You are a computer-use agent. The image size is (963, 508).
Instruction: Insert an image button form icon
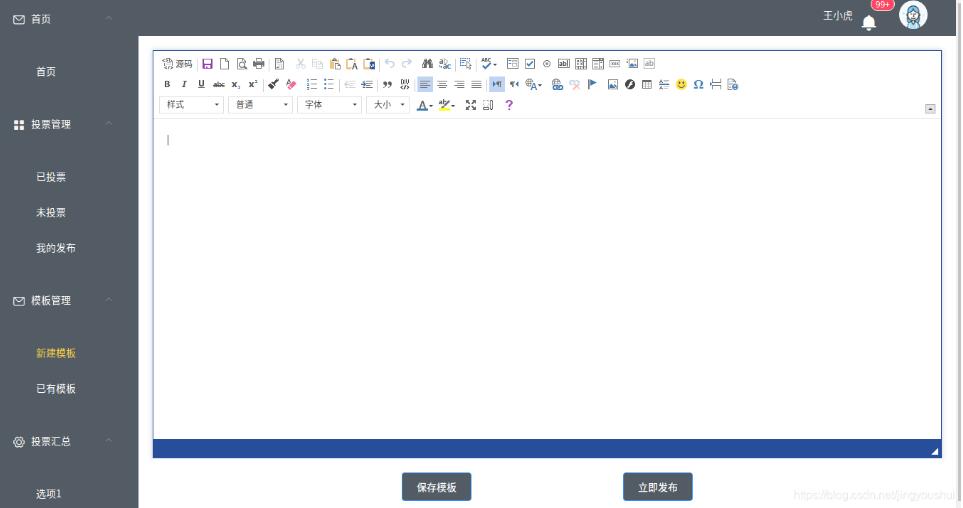point(632,64)
